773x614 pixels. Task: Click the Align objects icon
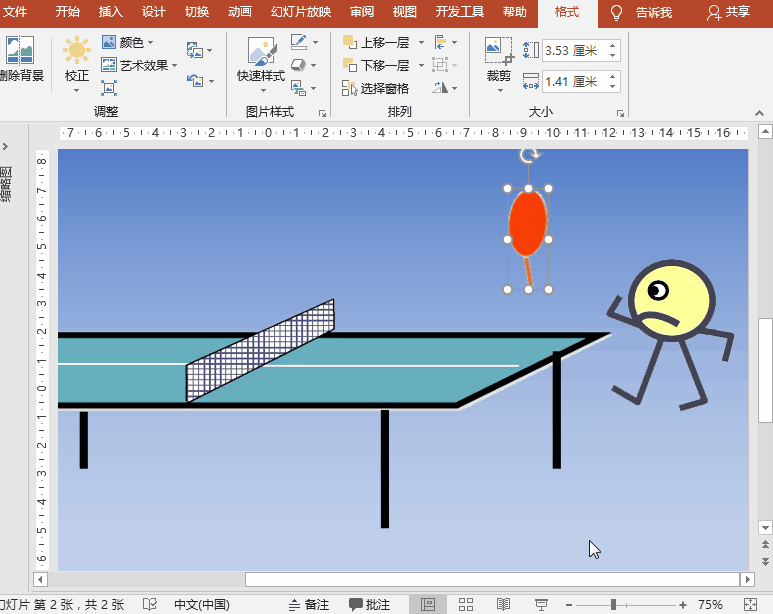click(x=440, y=42)
